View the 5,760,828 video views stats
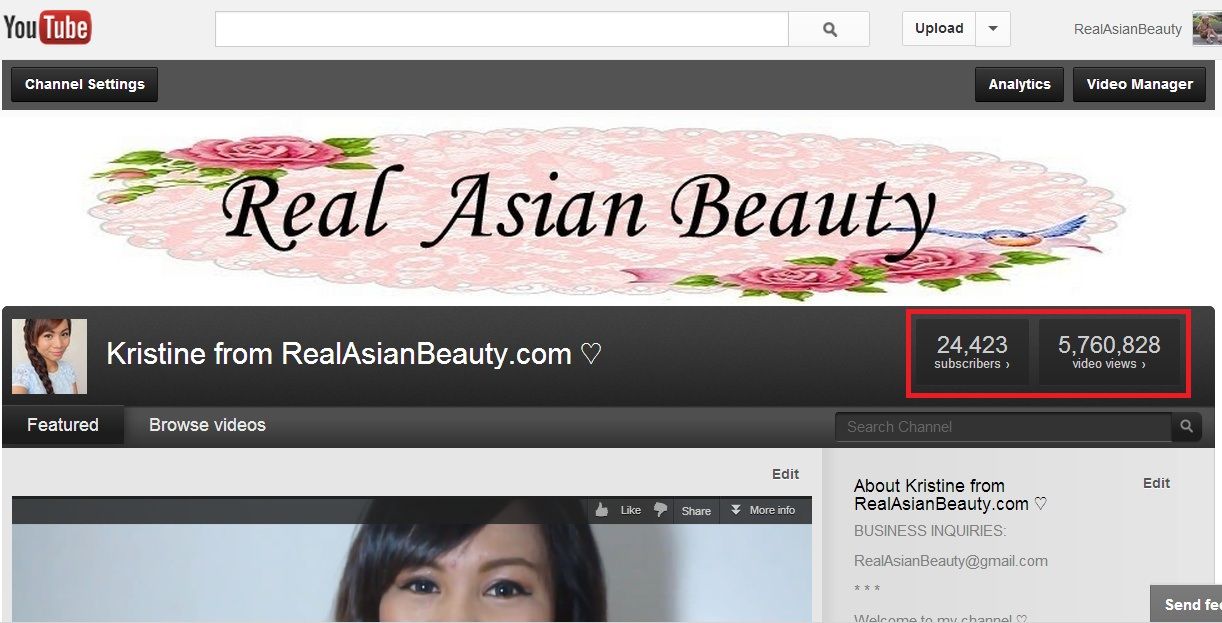 point(1109,352)
